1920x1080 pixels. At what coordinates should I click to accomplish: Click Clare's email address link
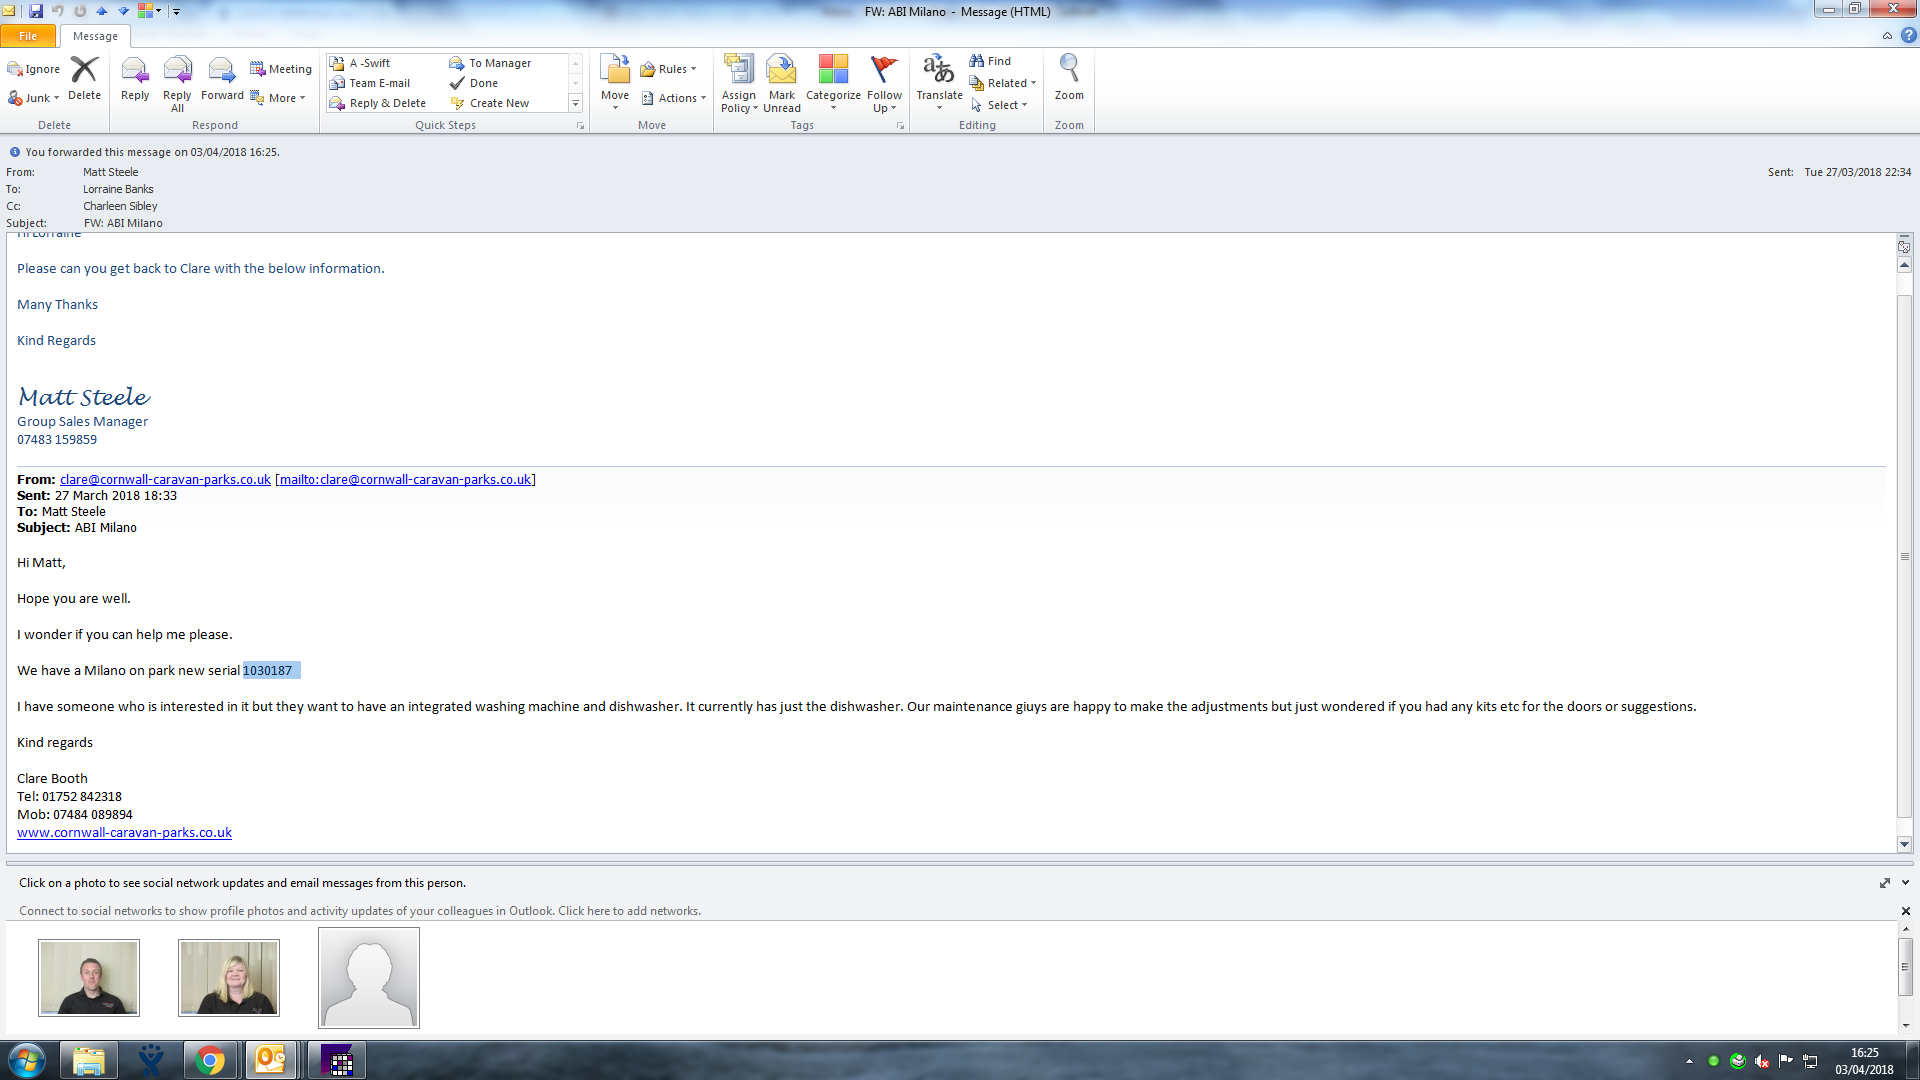[165, 479]
